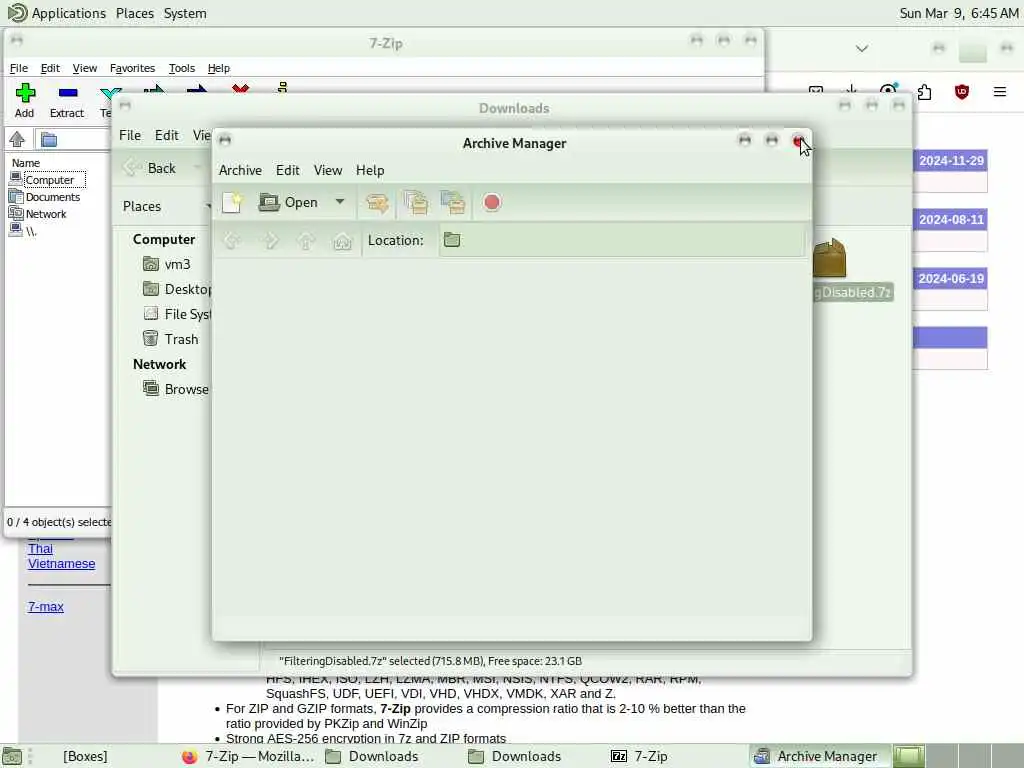Click the show desktop icon in taskbar
The image size is (1024, 768).
coord(12,756)
